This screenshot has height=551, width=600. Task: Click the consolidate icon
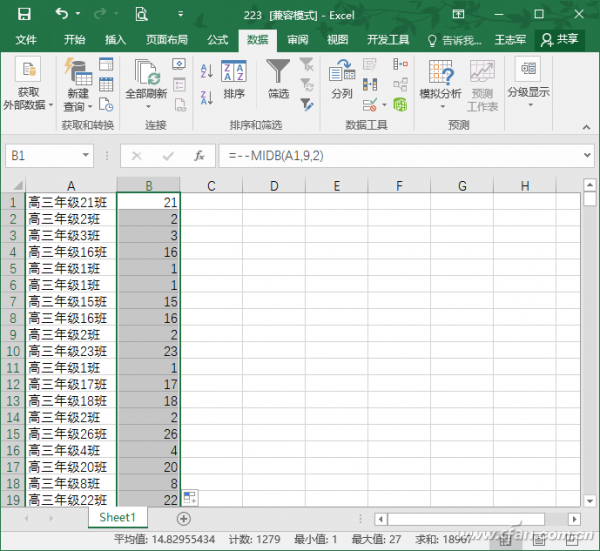pyautogui.click(x=400, y=64)
